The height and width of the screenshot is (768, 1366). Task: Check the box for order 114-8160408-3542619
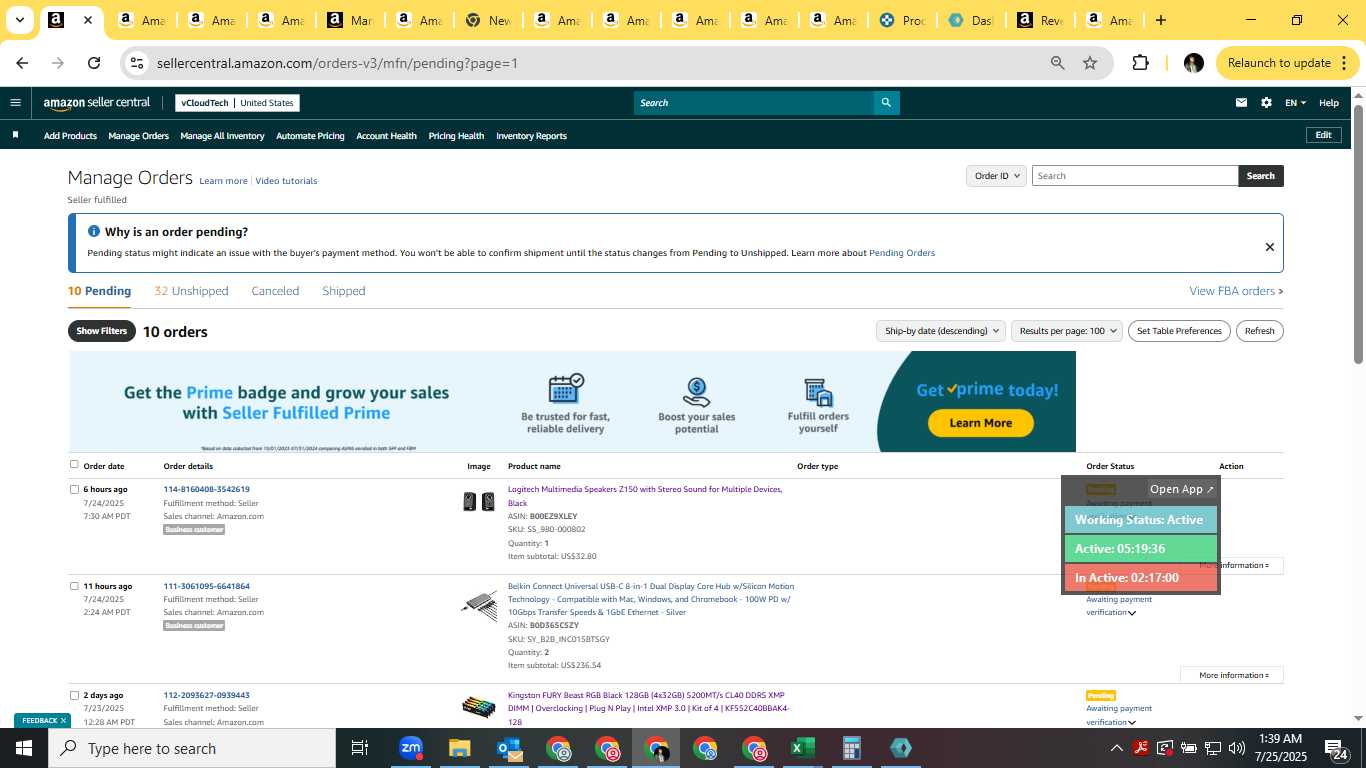74,489
